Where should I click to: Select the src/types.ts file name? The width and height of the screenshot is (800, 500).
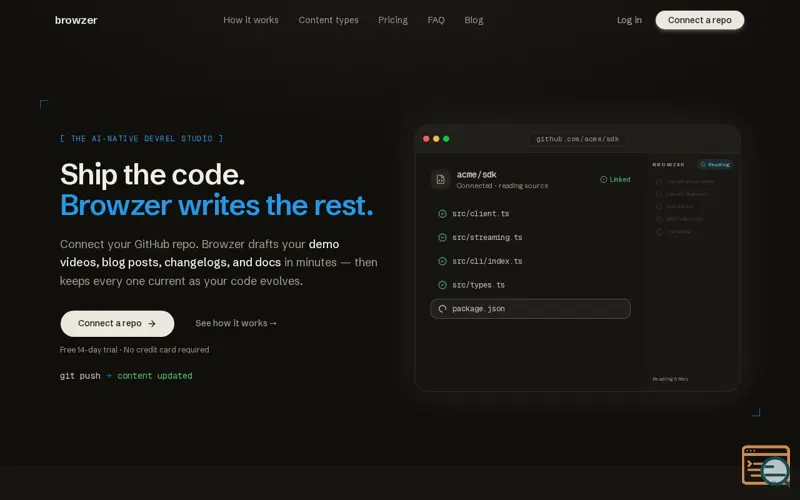coord(479,285)
